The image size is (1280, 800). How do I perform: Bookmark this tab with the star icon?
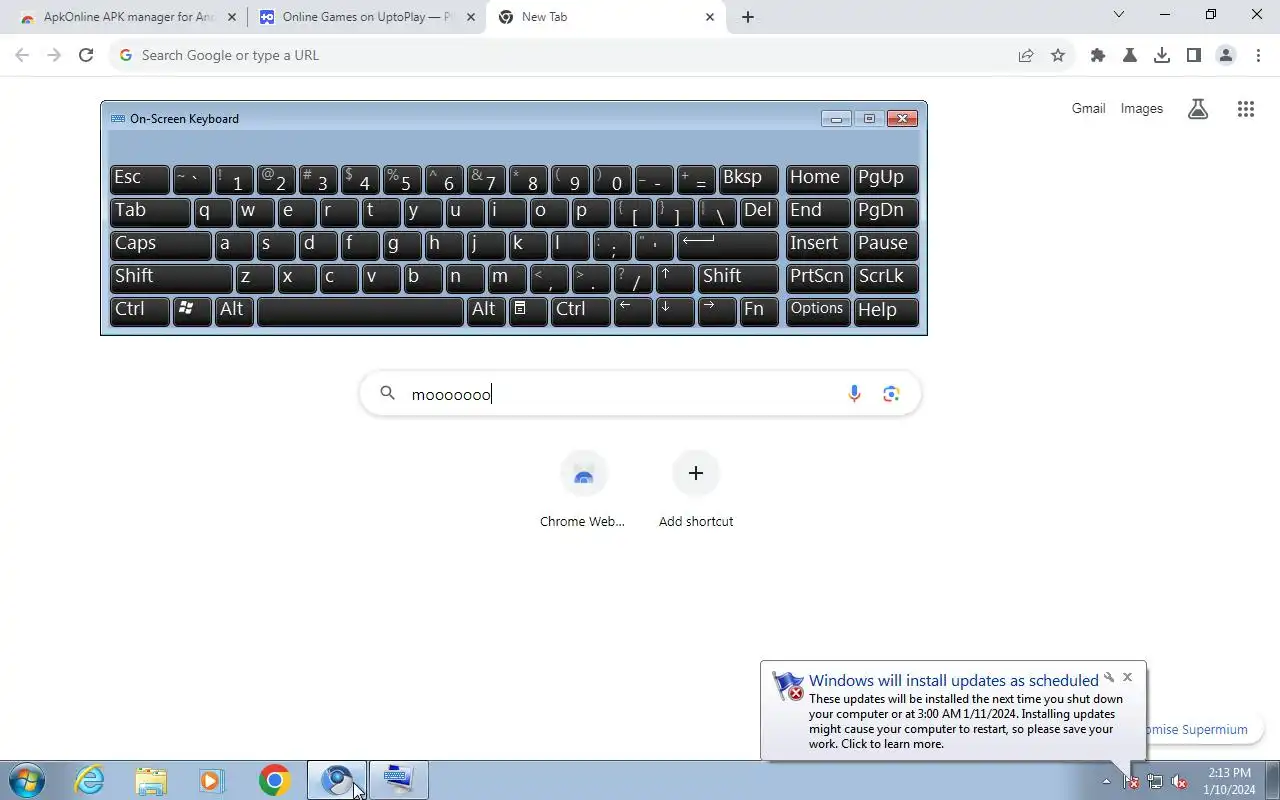[x=1058, y=55]
